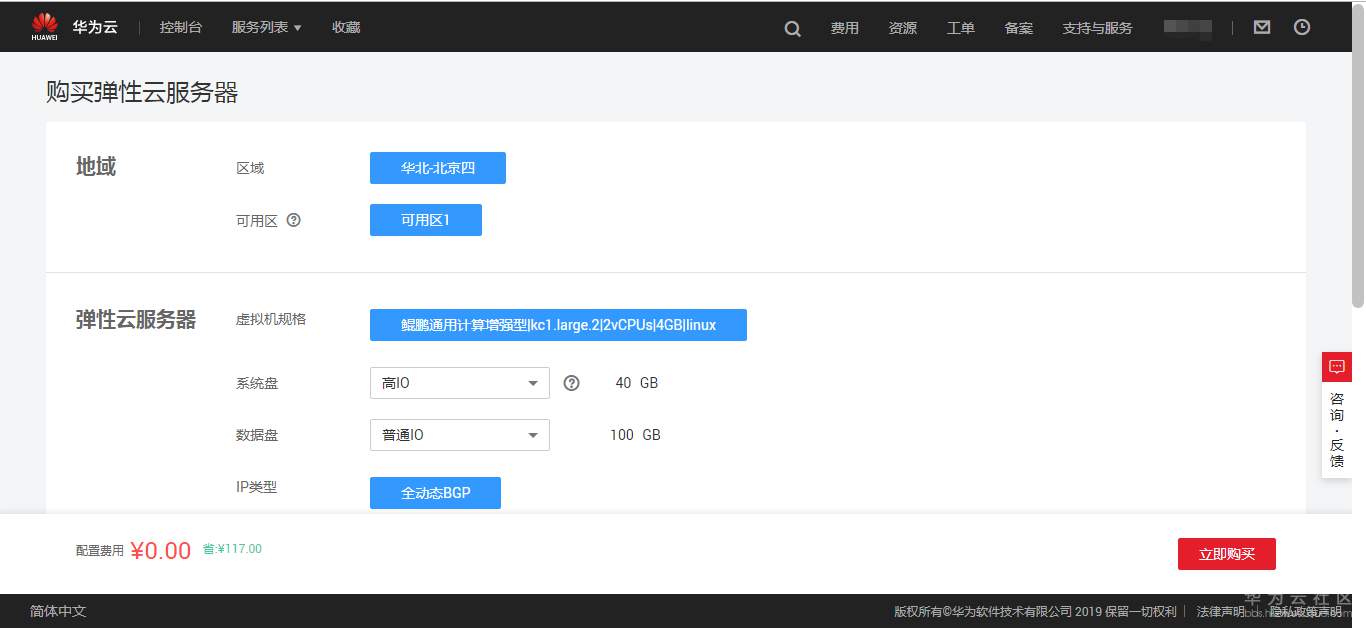Select the 全动态BGP IP type

(x=435, y=493)
